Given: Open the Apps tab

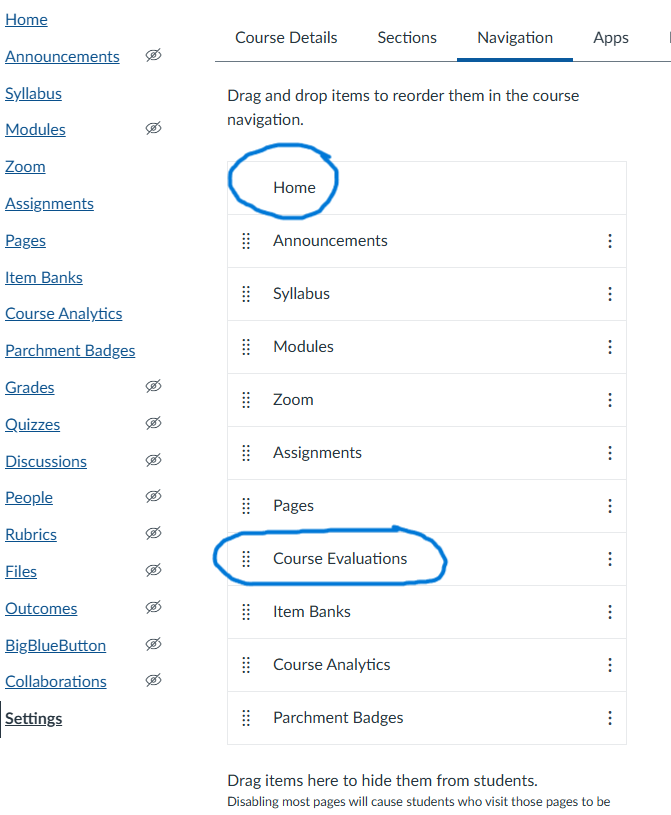Looking at the screenshot, I should (611, 38).
